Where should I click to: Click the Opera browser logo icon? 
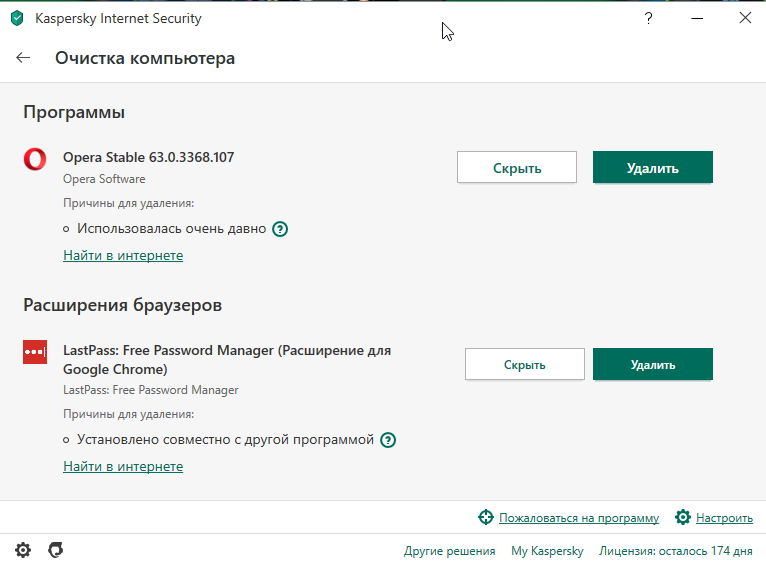[35, 159]
